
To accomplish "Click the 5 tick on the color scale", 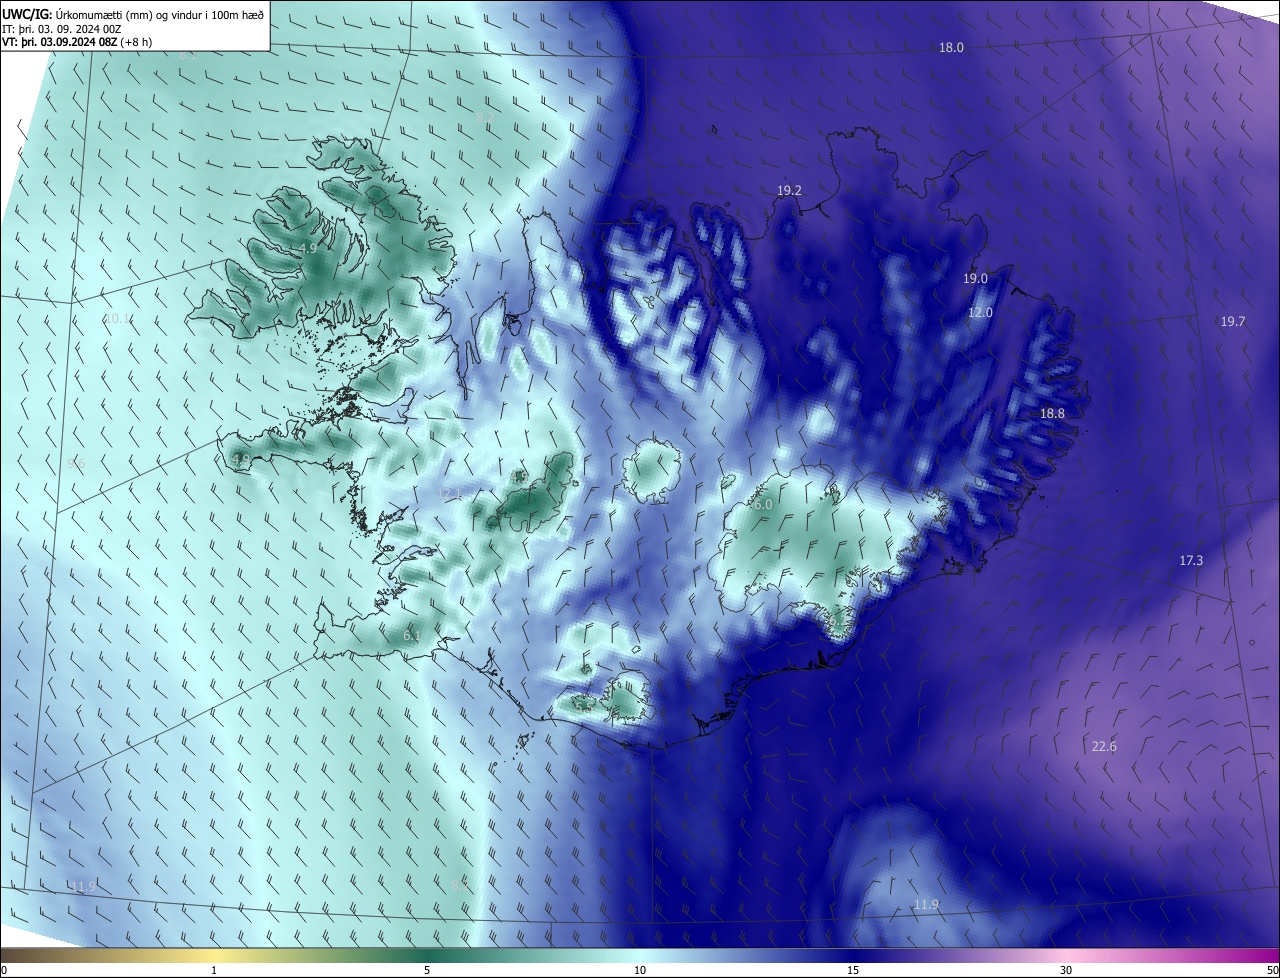I will point(427,970).
